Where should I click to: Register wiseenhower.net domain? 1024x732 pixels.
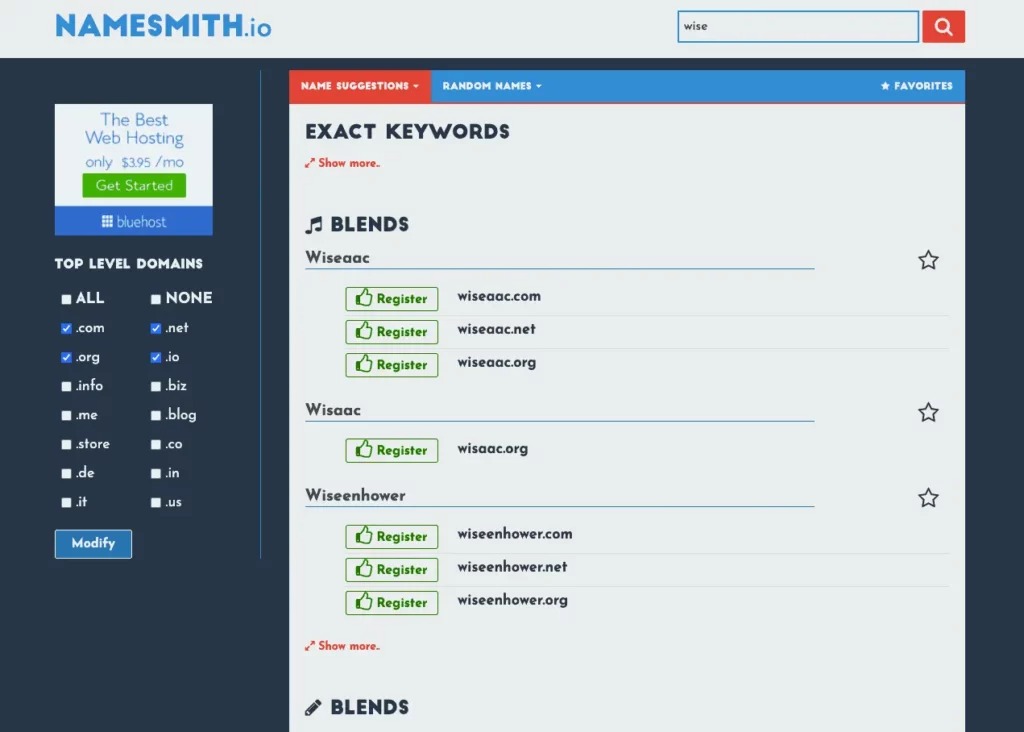pyautogui.click(x=392, y=570)
